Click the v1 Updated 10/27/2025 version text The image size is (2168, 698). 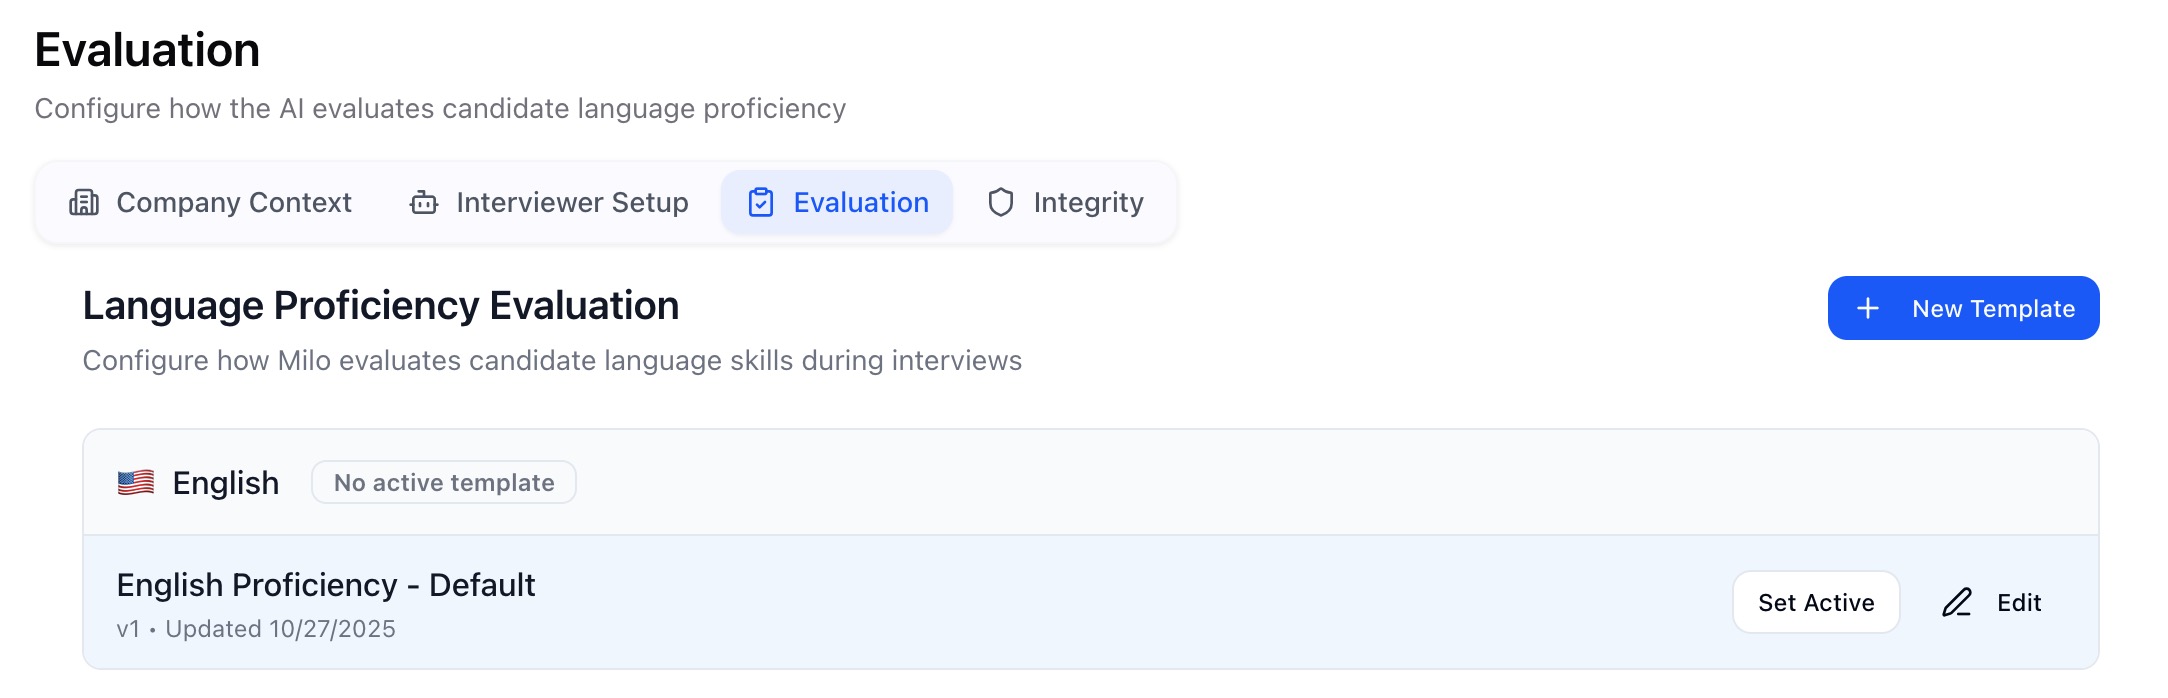[x=256, y=629]
